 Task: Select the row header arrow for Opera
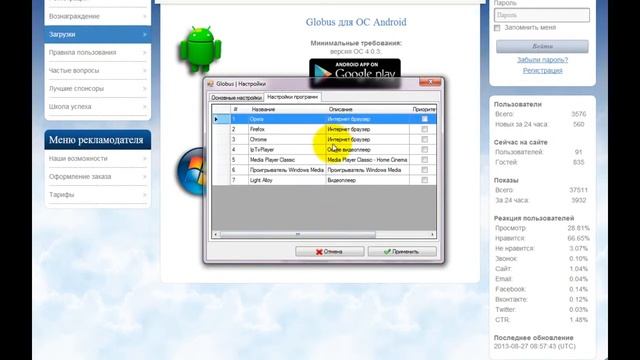216,119
